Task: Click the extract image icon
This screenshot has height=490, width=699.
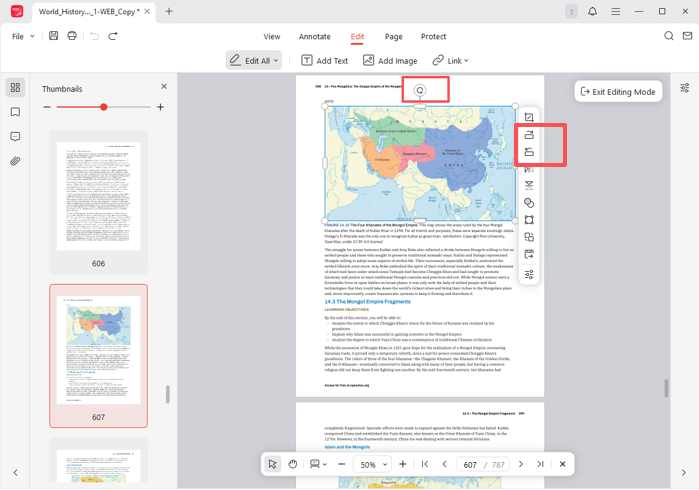Action: pyautogui.click(x=529, y=254)
